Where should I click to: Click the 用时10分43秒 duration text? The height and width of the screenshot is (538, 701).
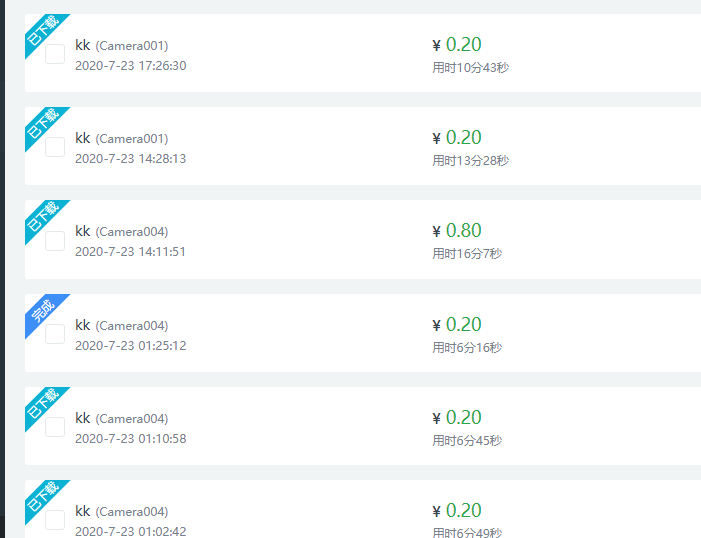(x=470, y=68)
